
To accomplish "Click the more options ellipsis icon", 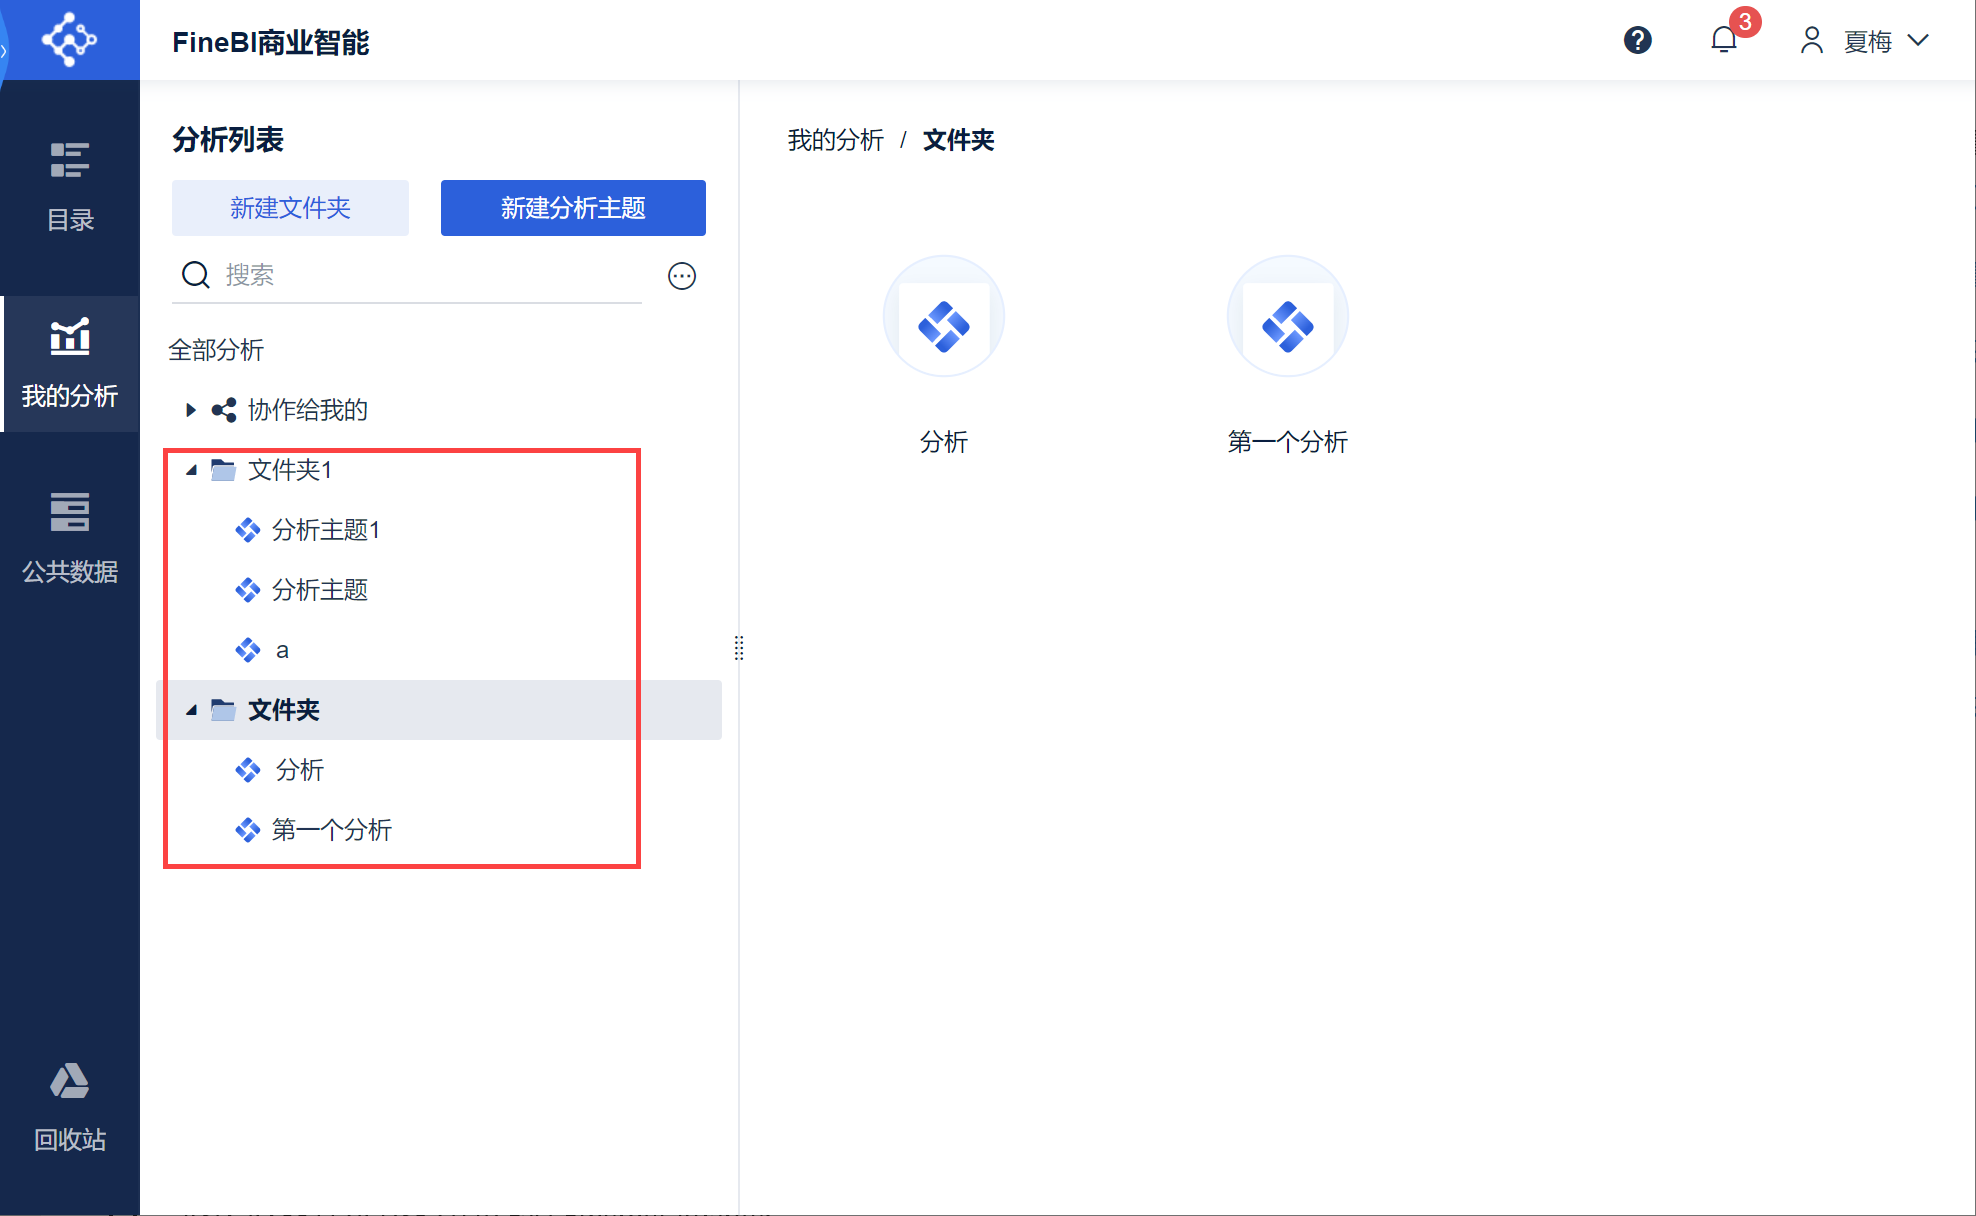I will click(x=682, y=276).
